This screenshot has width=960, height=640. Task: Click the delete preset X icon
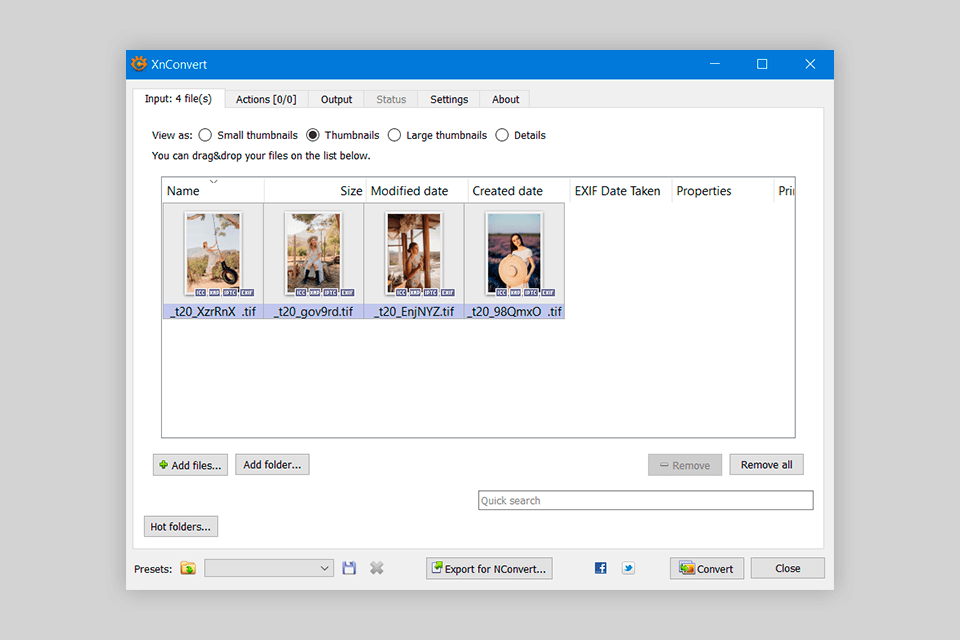[377, 568]
